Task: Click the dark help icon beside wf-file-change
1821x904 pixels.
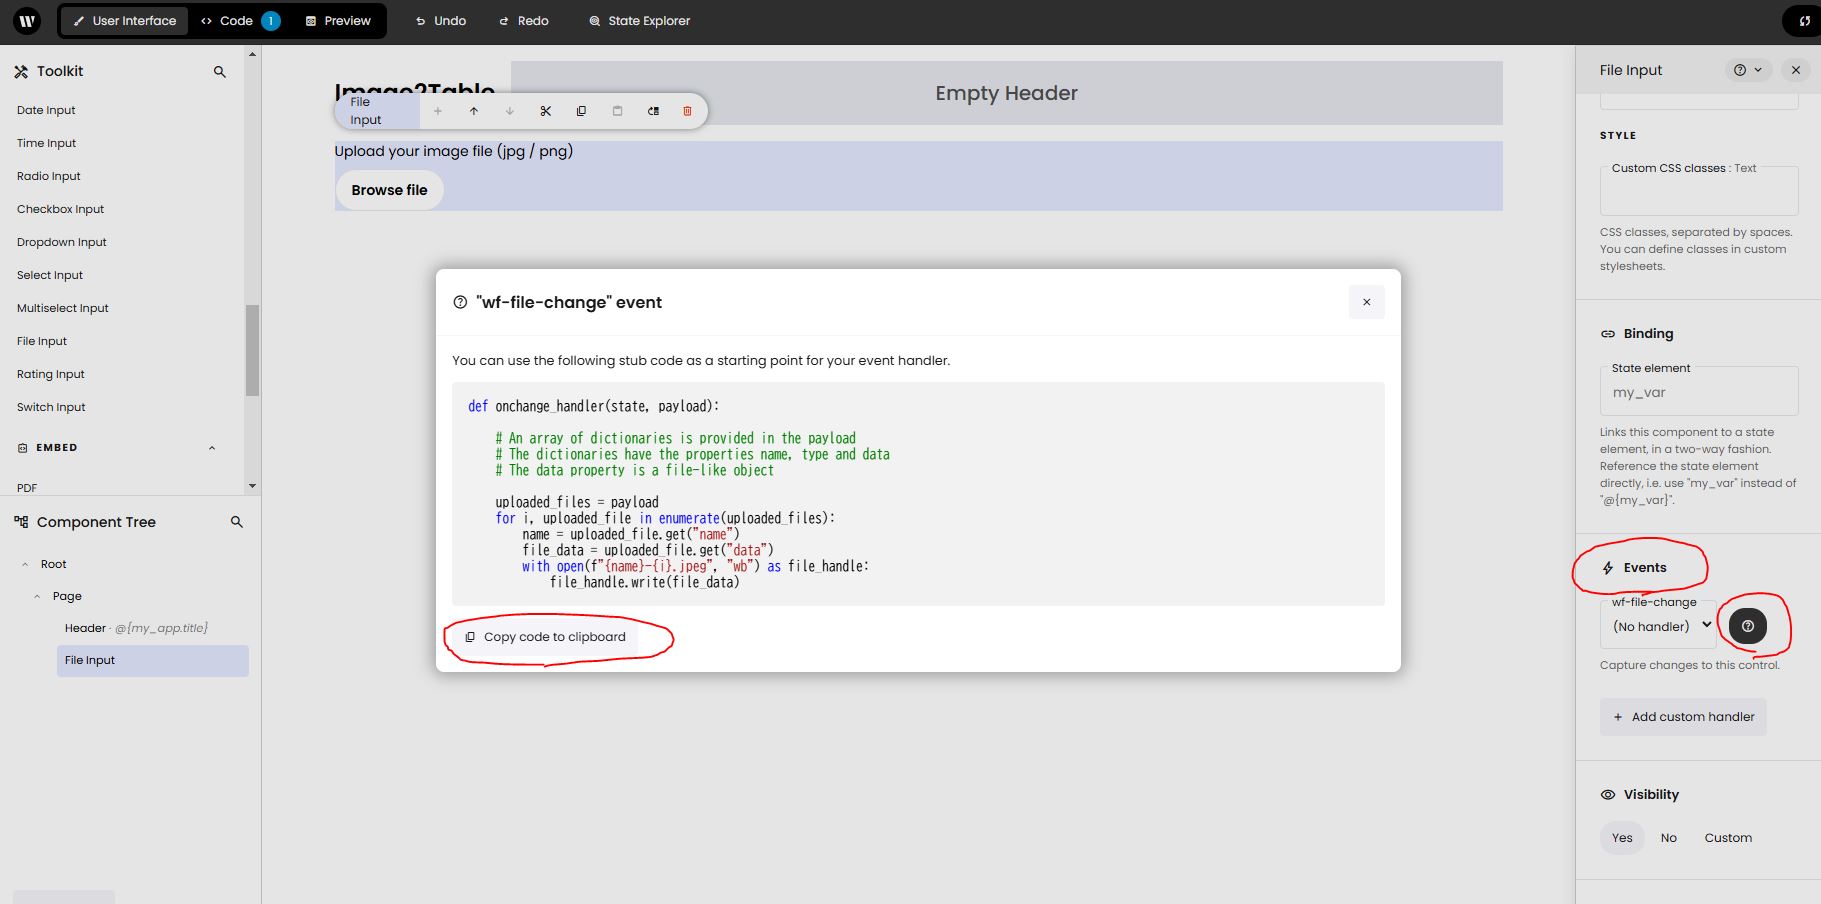Action: click(x=1747, y=626)
